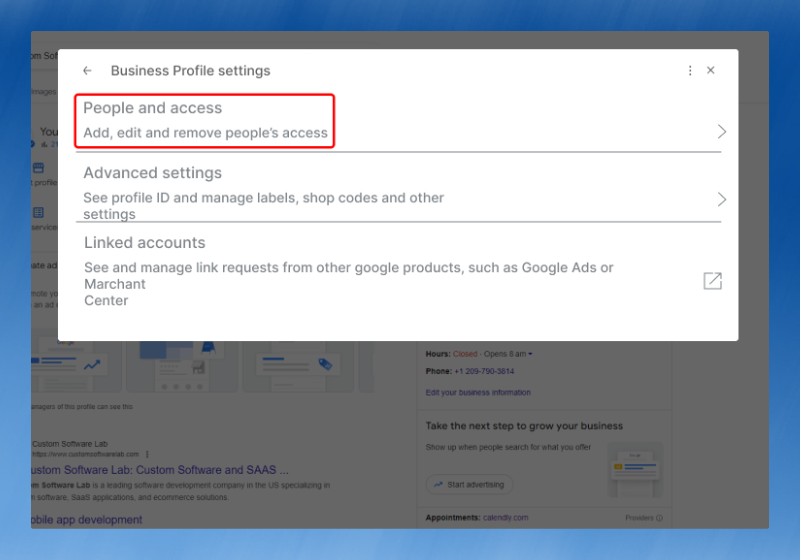
Task: Open Linked accounts
Action: 398,271
